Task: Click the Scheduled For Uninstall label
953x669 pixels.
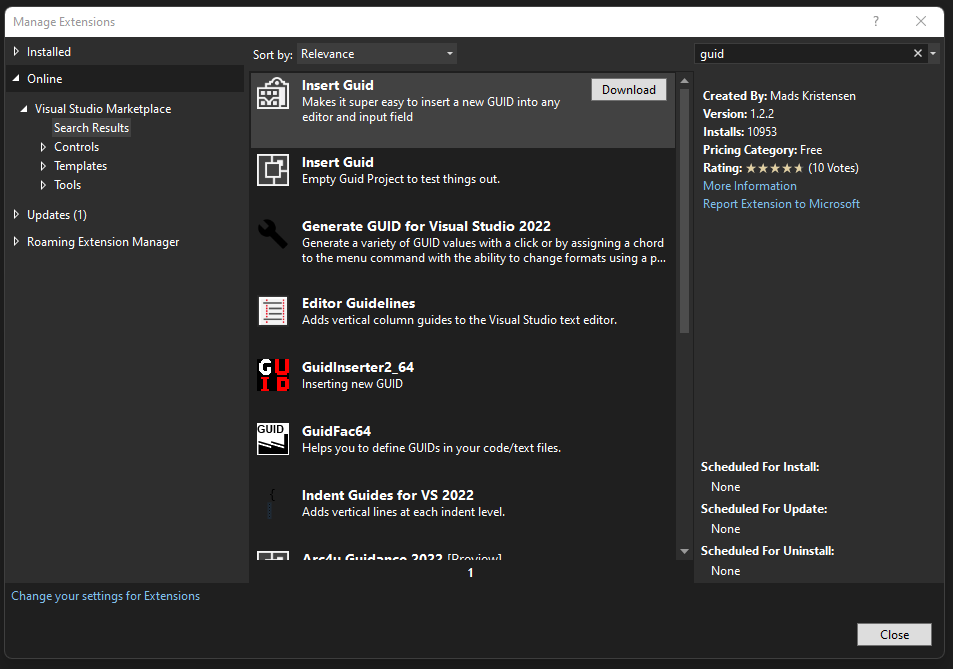Action: pyautogui.click(x=767, y=551)
